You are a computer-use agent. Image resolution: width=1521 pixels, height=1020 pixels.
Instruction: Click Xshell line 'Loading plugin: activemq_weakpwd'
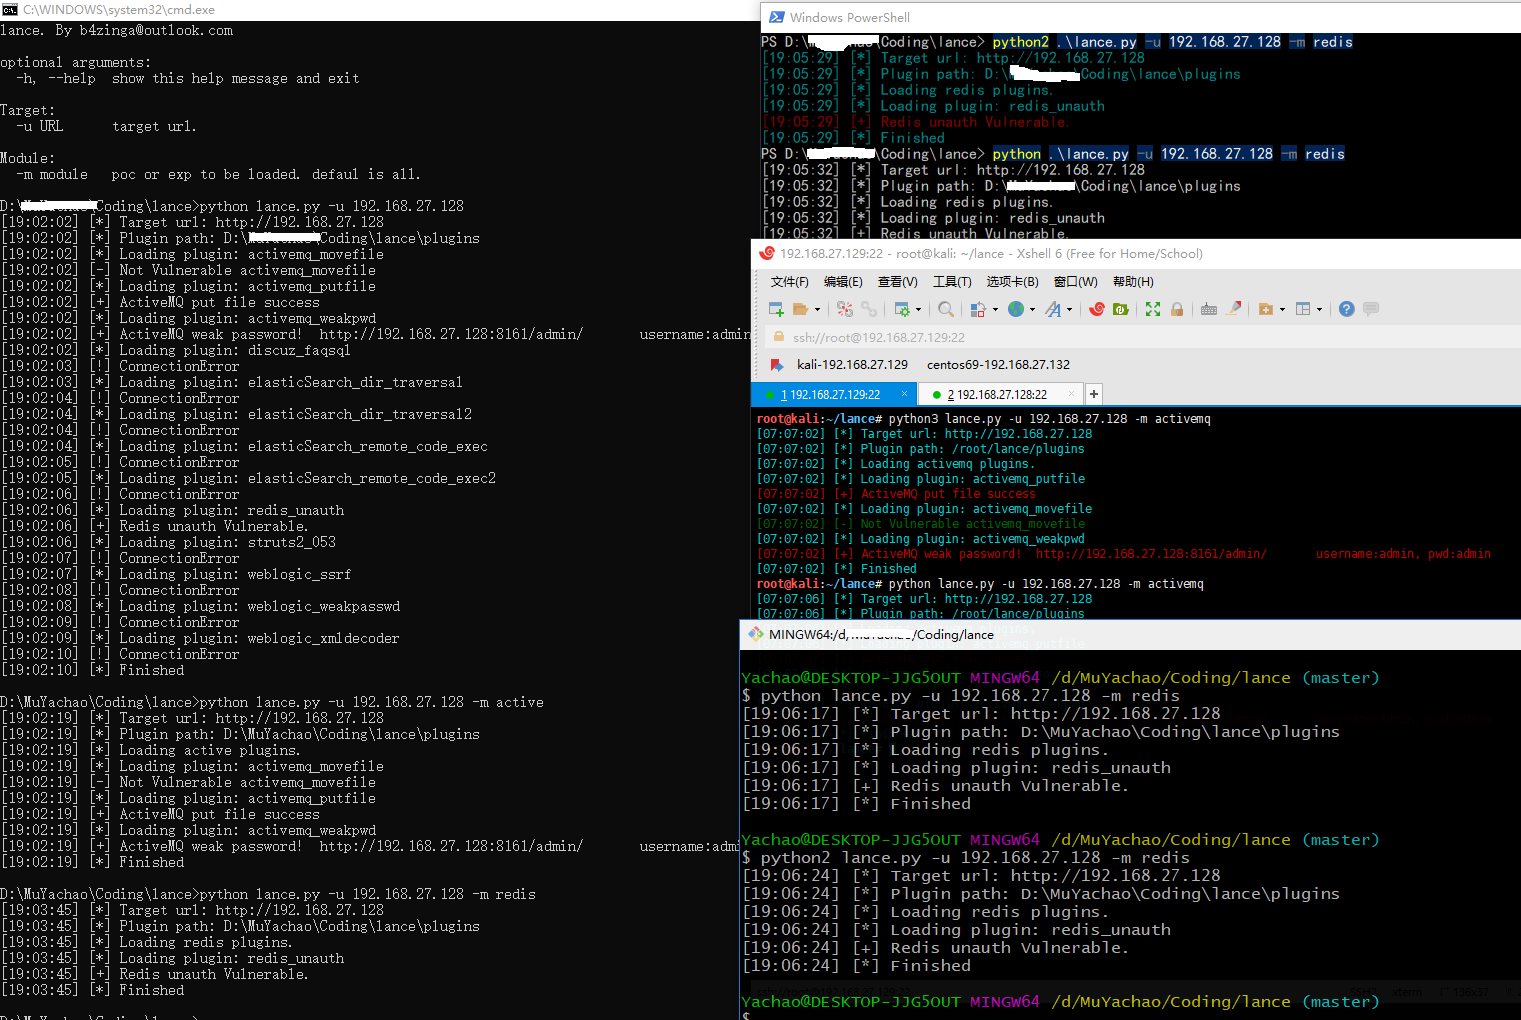pos(972,539)
